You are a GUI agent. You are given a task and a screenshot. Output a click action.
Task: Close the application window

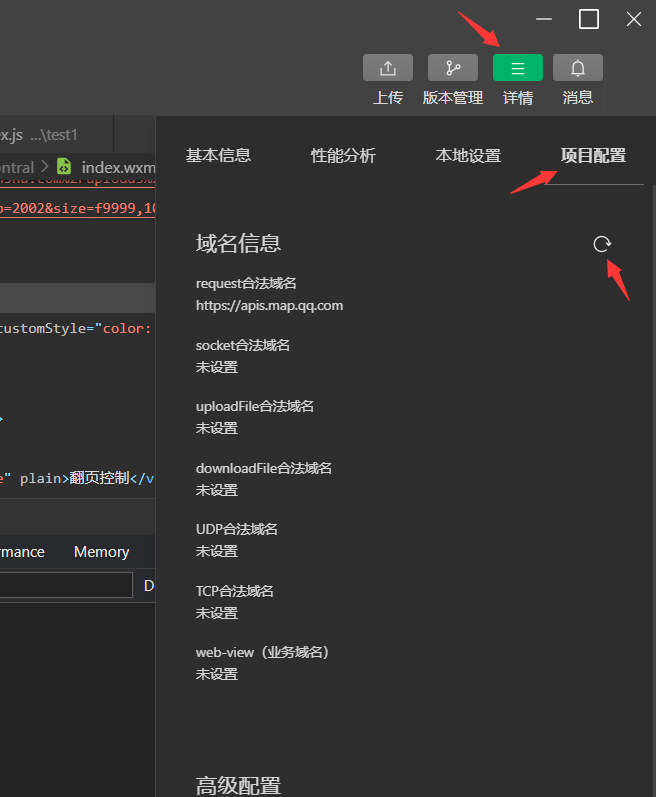click(x=634, y=19)
